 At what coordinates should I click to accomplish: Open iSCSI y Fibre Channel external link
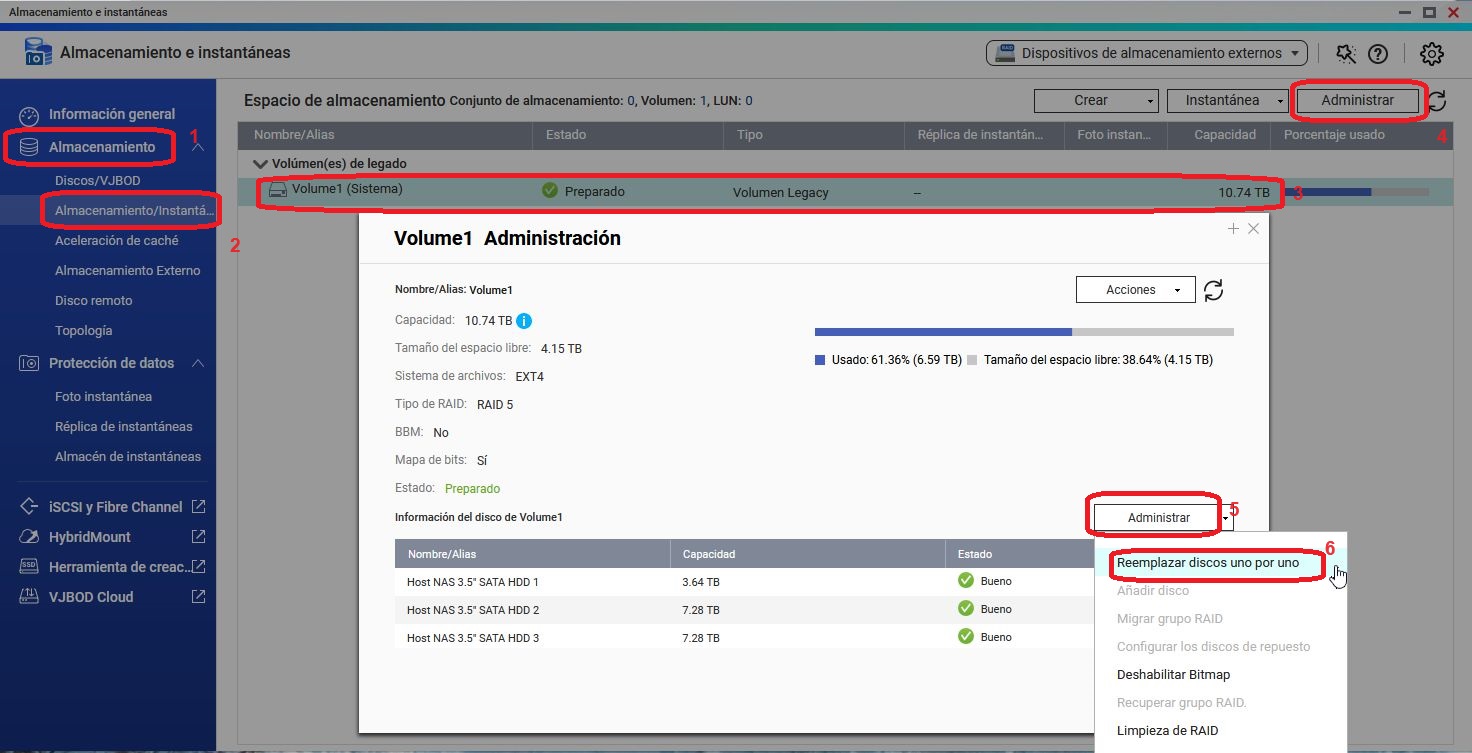[198, 507]
